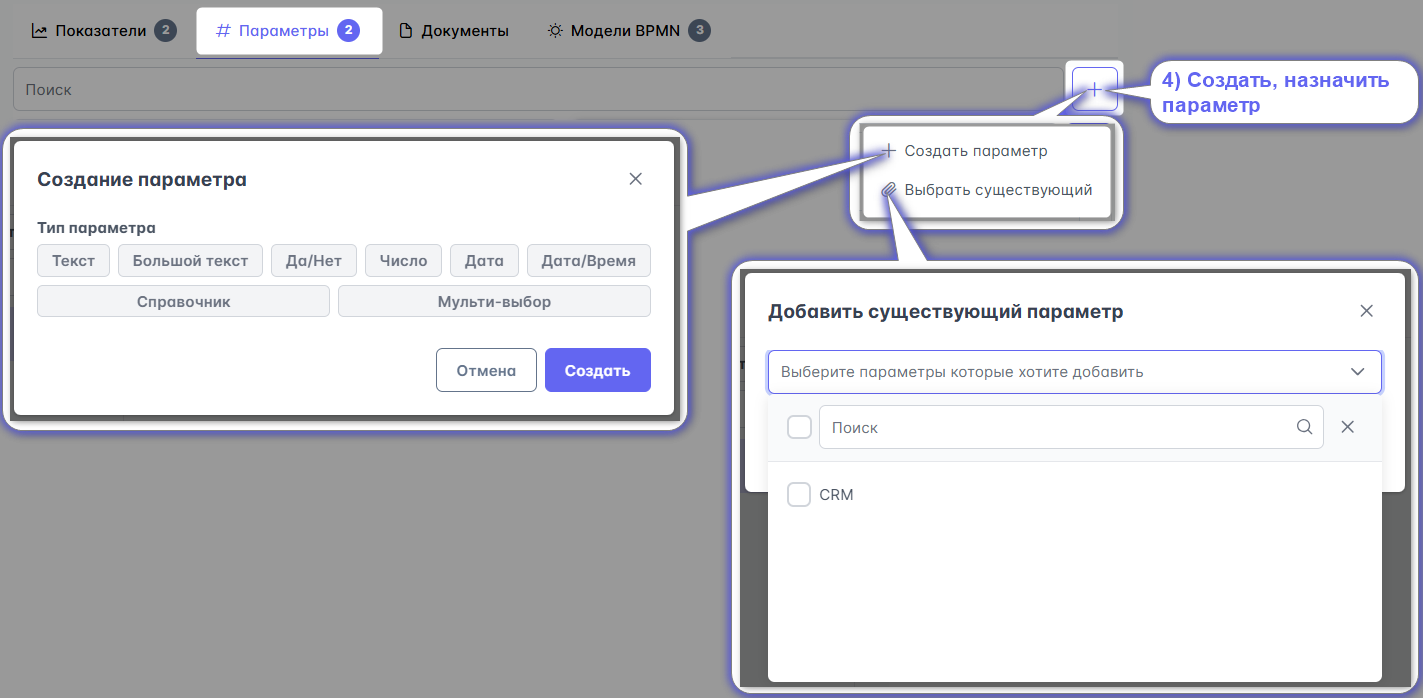Click the paperclip icon 'Выбрать существующий'
The height and width of the screenshot is (698, 1423).
[x=888, y=190]
